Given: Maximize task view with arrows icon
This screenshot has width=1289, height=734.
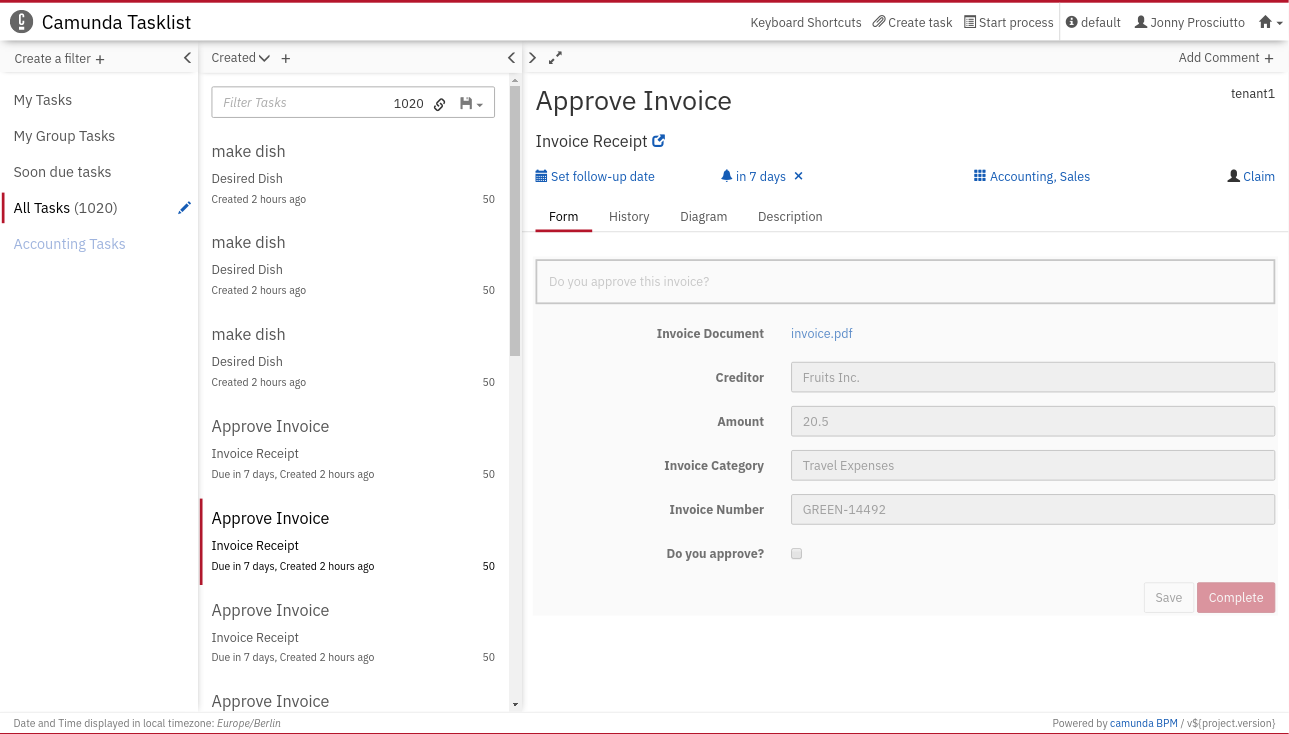Looking at the screenshot, I should tap(556, 58).
